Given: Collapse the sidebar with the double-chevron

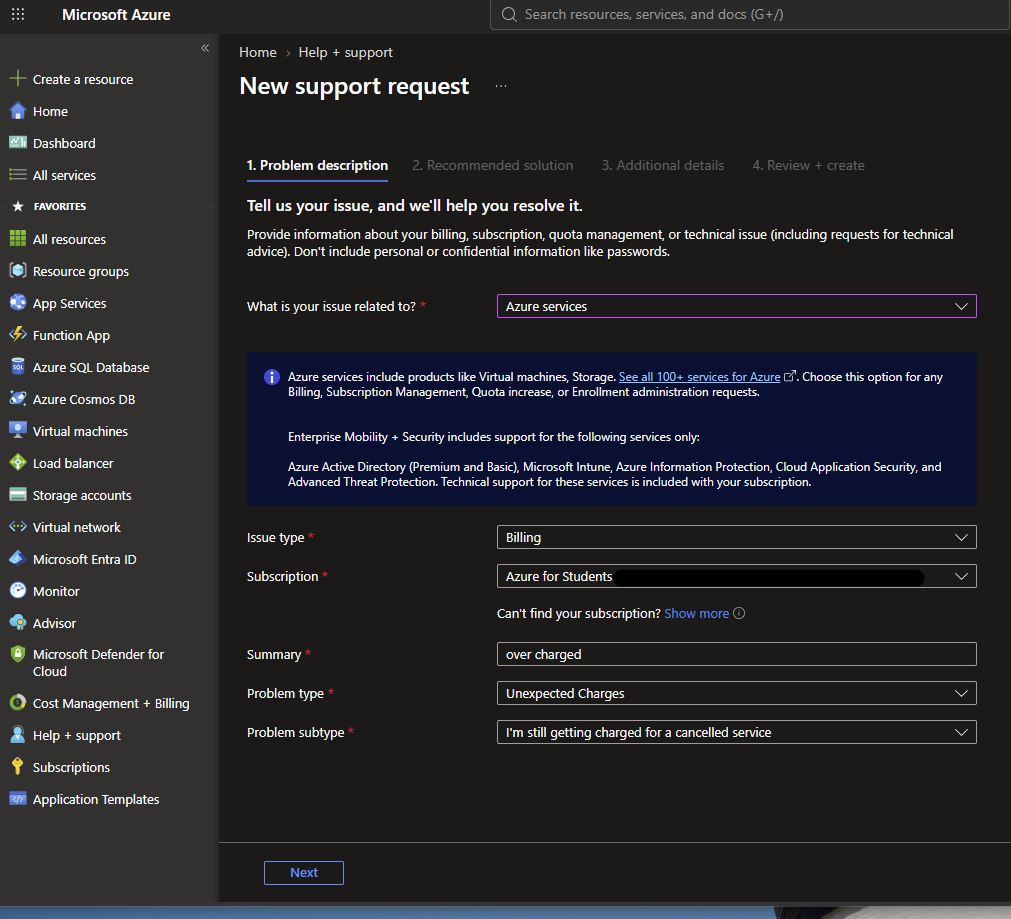Looking at the screenshot, I should pyautogui.click(x=205, y=48).
